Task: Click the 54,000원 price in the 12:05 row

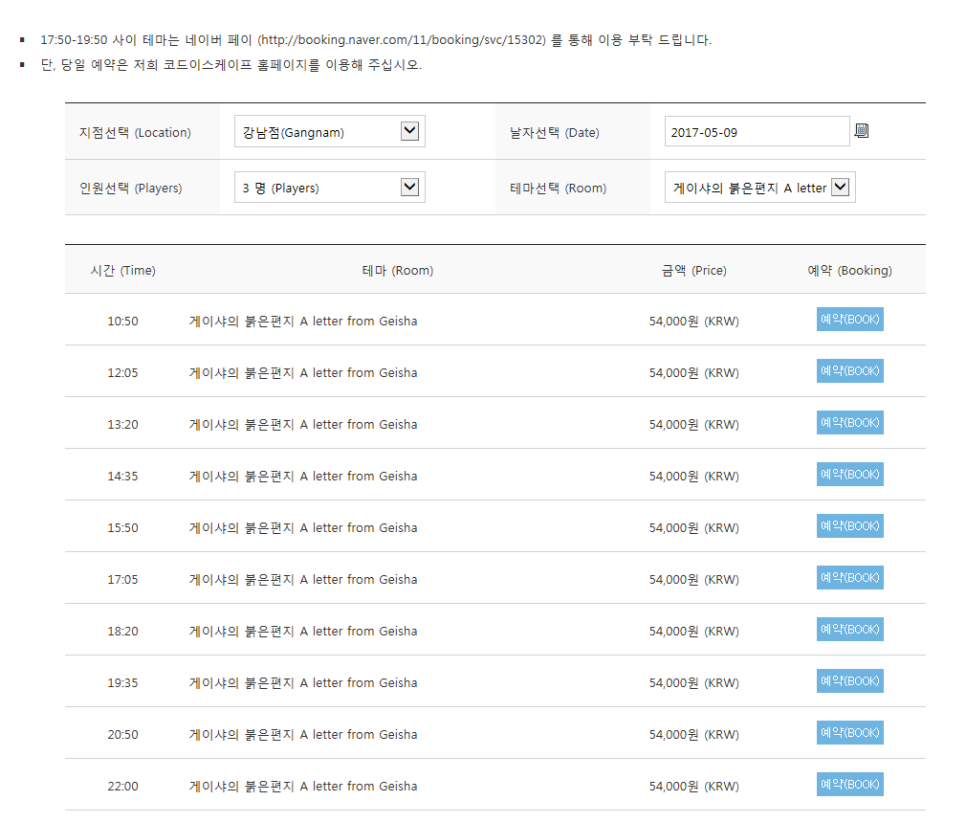Action: pyautogui.click(x=694, y=373)
